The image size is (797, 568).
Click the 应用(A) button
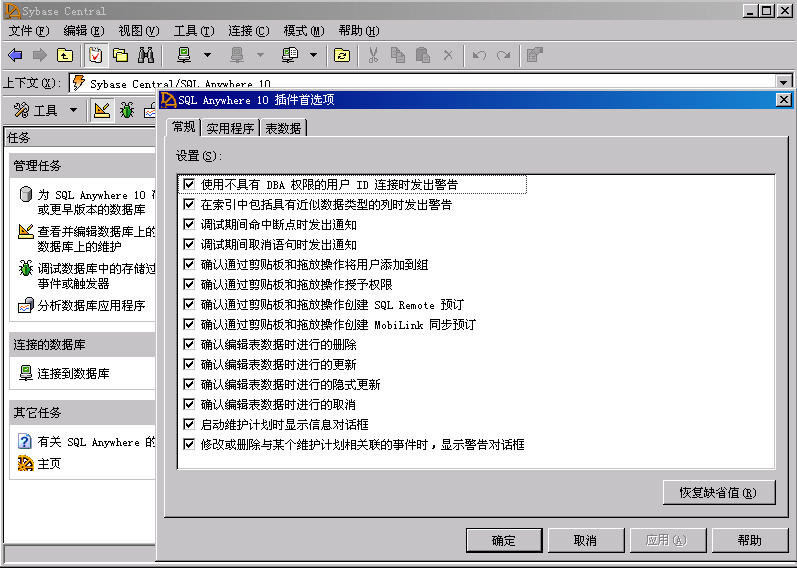668,540
